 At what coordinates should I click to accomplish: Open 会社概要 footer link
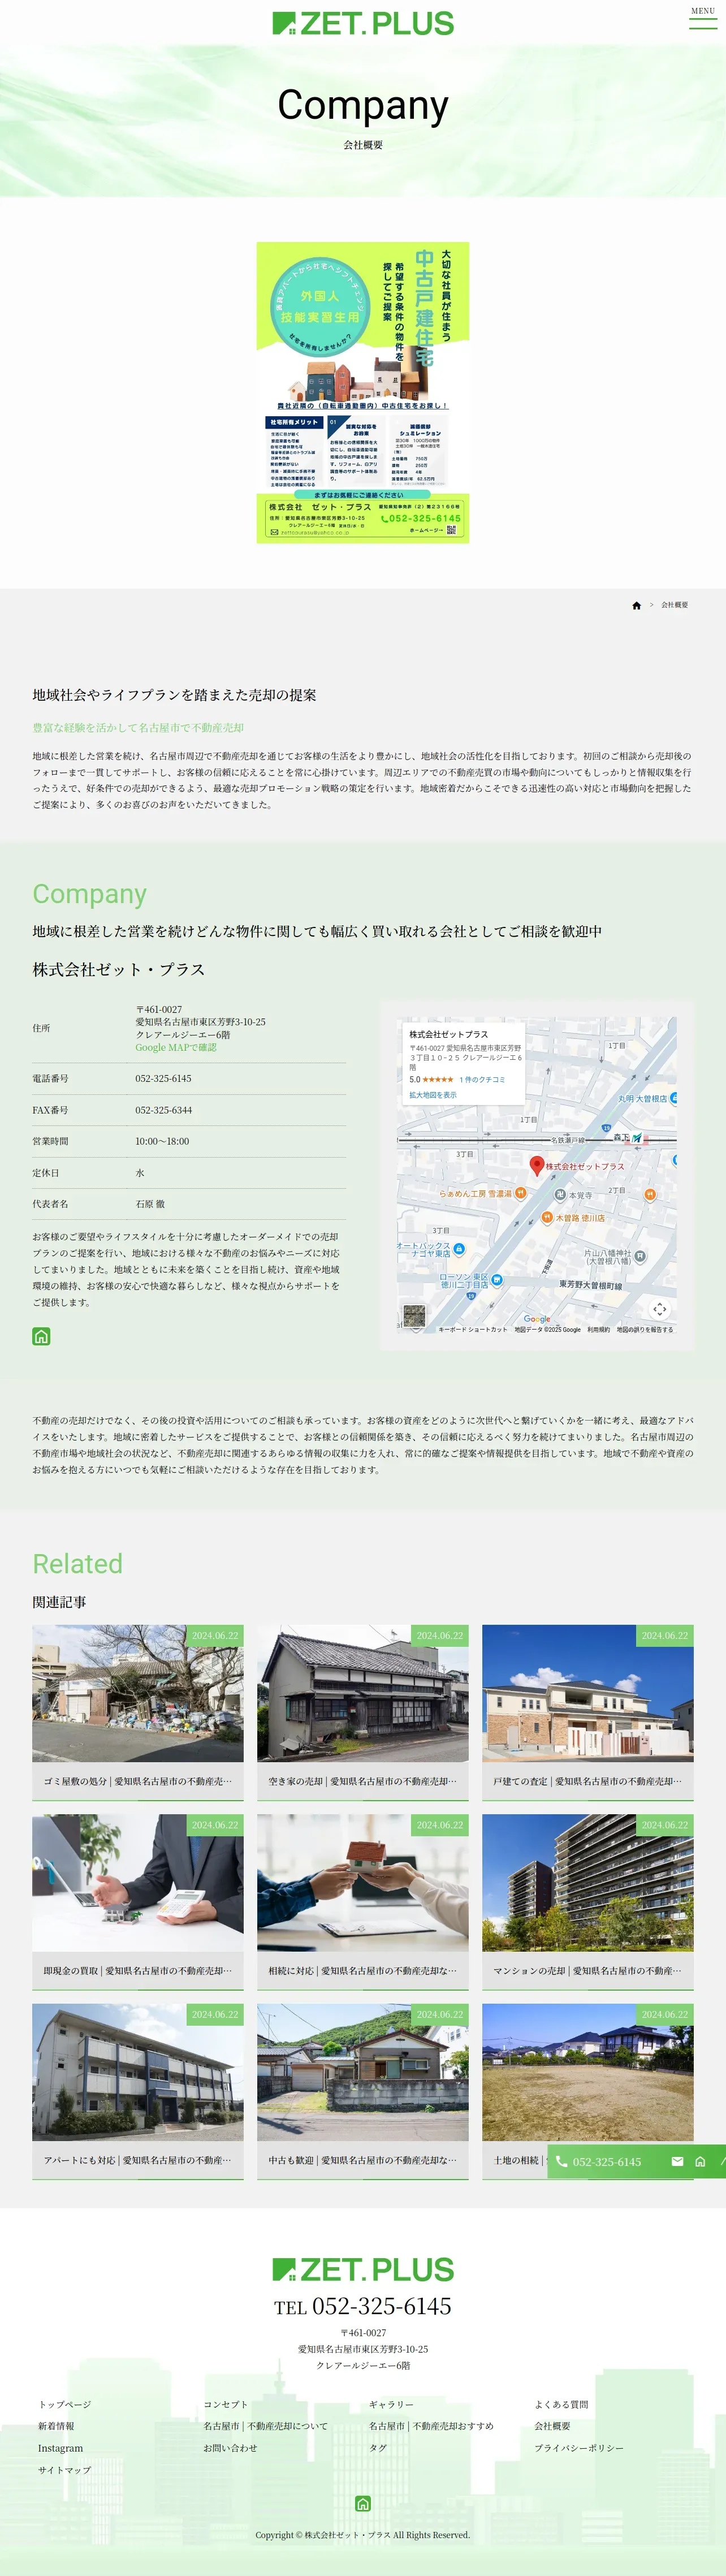tap(552, 2426)
